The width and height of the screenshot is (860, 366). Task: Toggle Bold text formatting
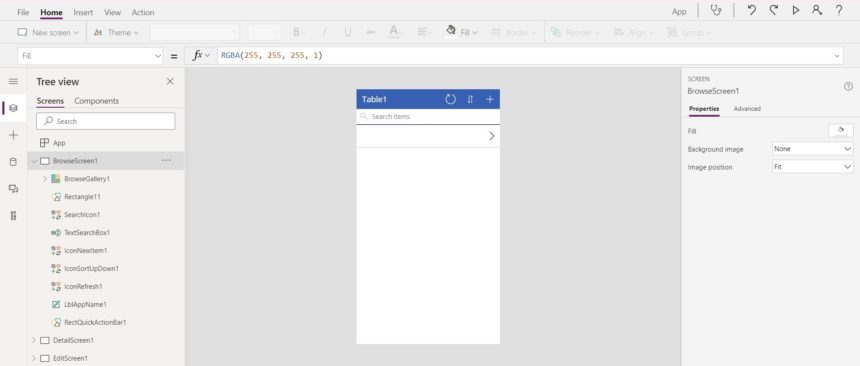coord(297,32)
